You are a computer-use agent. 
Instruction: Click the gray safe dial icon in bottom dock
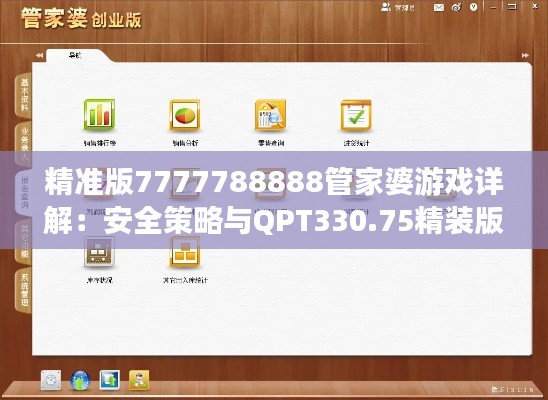(51, 380)
